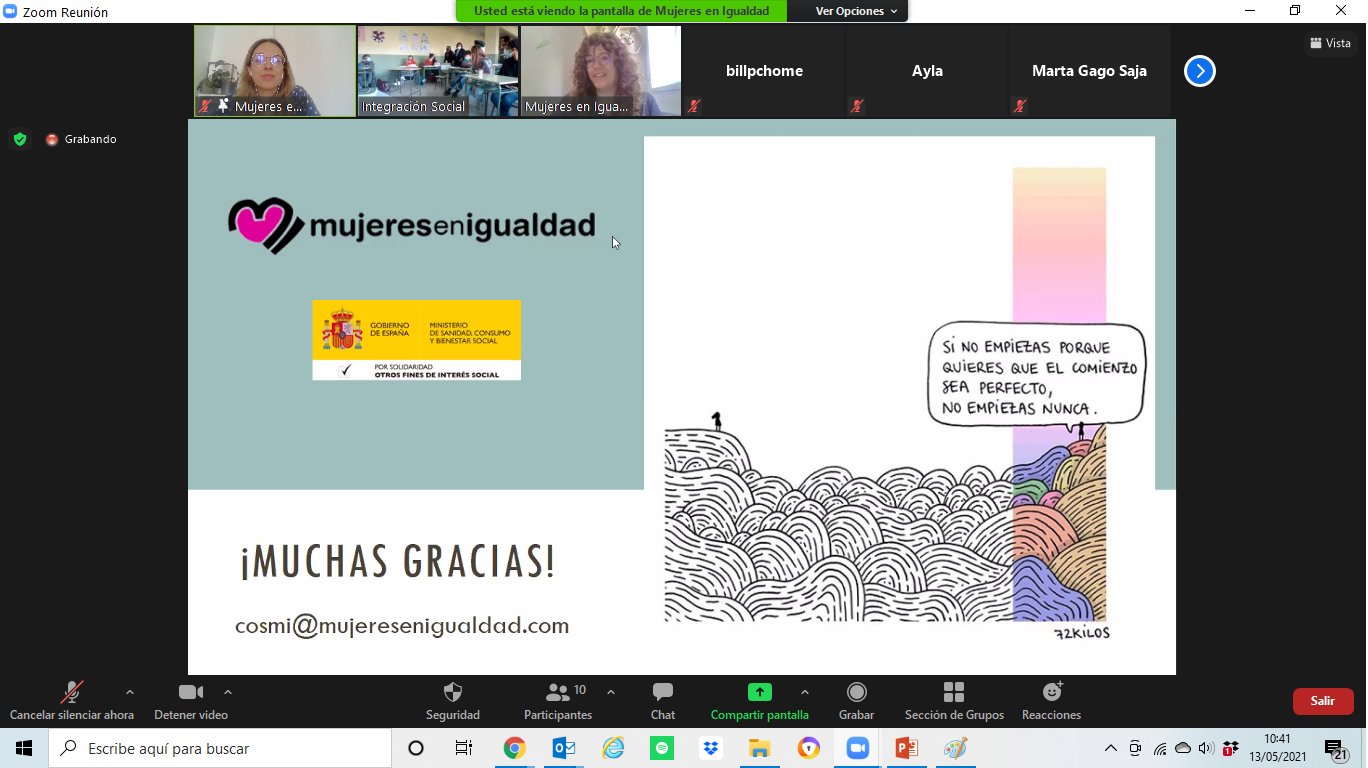
Task: Expand video options arrow next to camera
Action: tap(228, 692)
